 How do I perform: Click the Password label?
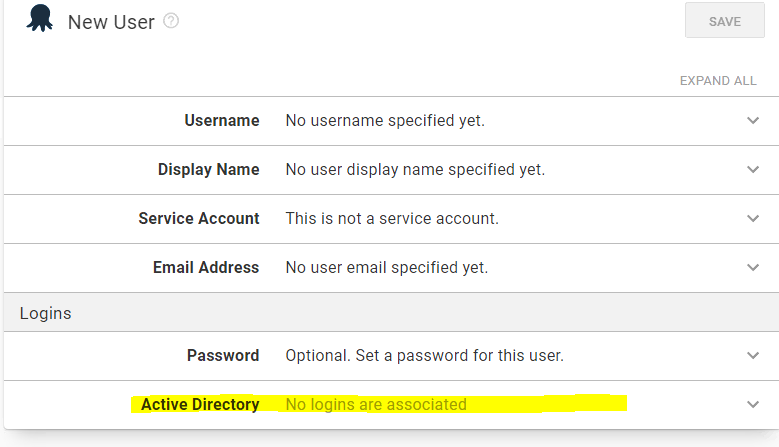click(x=223, y=356)
